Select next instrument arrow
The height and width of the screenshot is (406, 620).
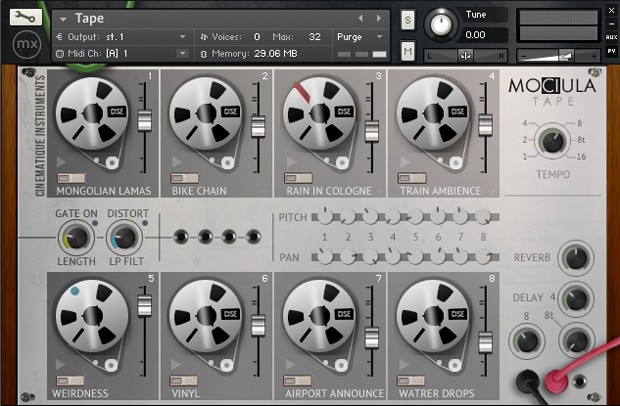(379, 18)
